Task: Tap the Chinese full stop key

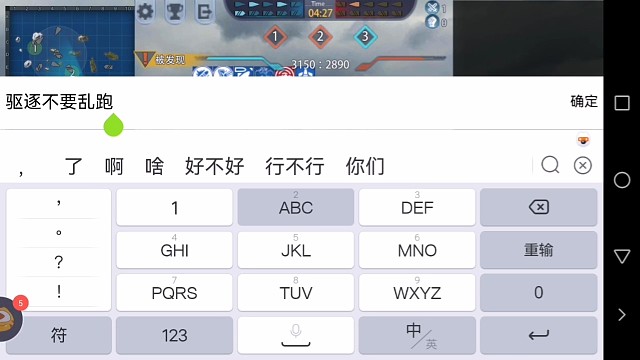Action: (x=59, y=233)
